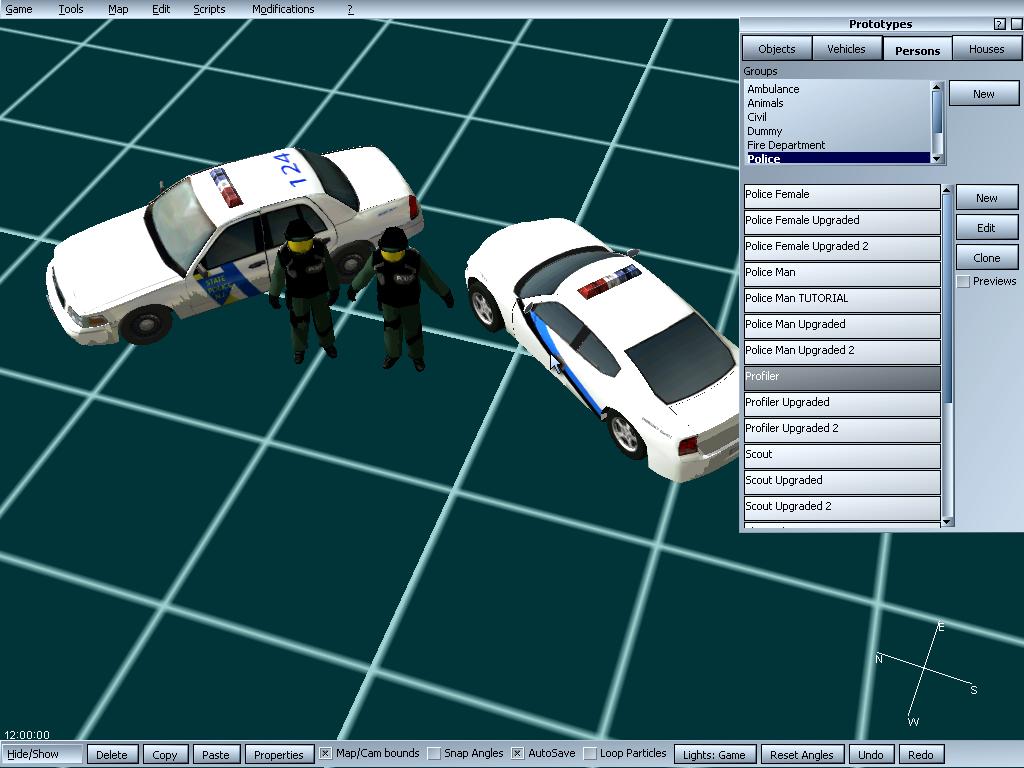Toggle the AutoSave checkbox
The width and height of the screenshot is (1024, 768).
pyautogui.click(x=517, y=754)
